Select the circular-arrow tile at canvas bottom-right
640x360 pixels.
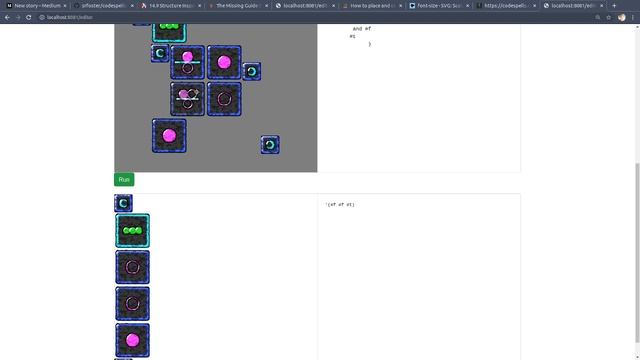click(270, 144)
